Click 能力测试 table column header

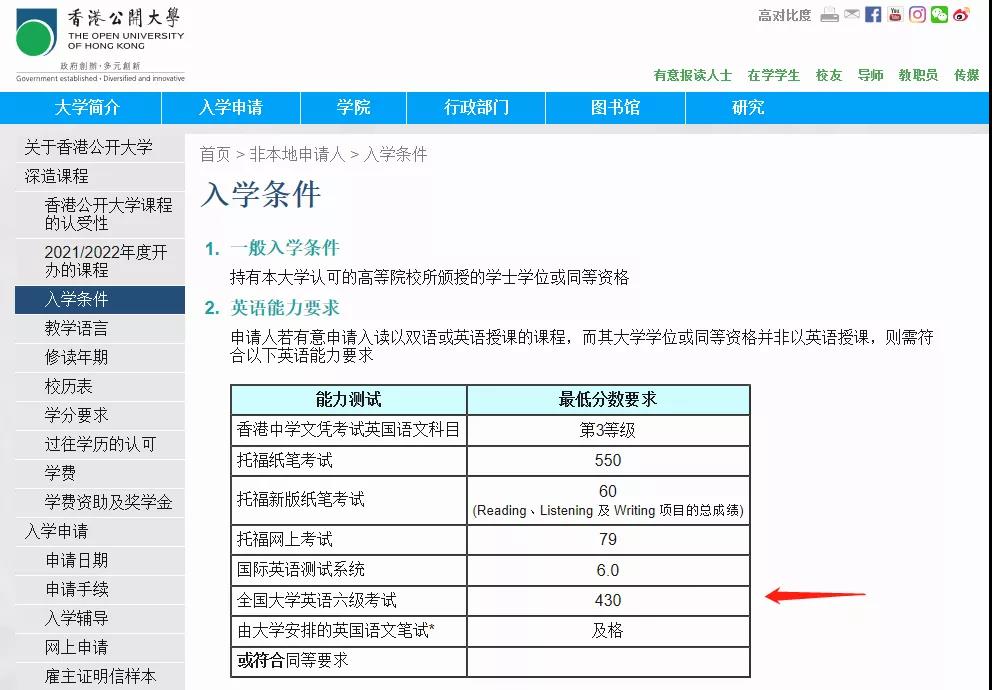click(x=349, y=400)
